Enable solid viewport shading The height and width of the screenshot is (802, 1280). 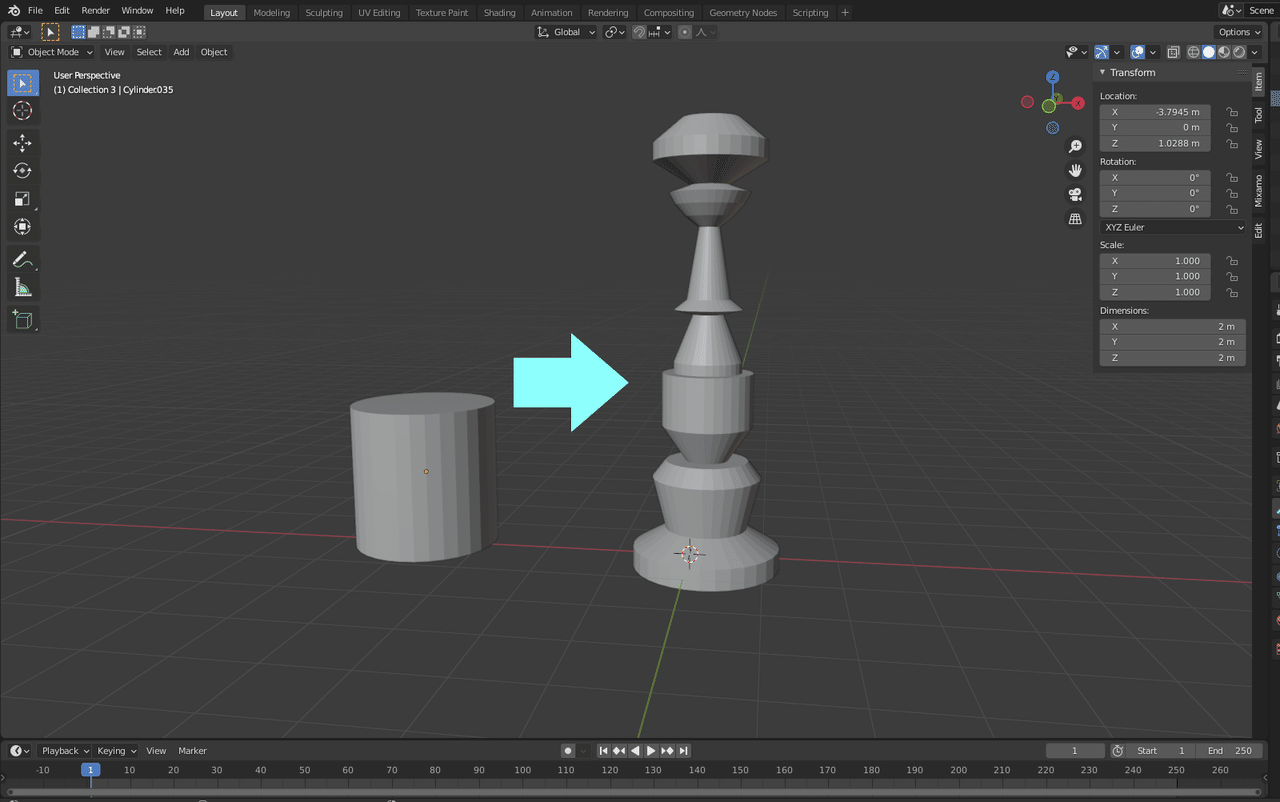click(x=1209, y=52)
